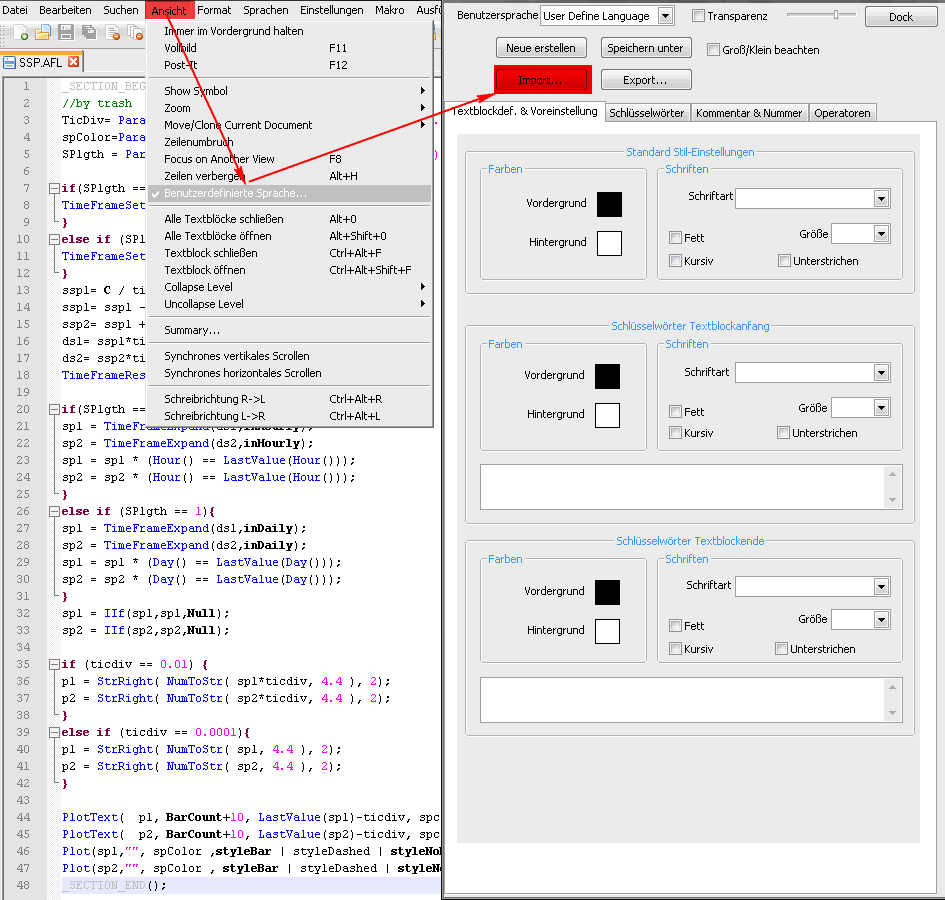Select Benutzerdefinierte Sprache... menu entry
945x900 pixels.
click(236, 193)
